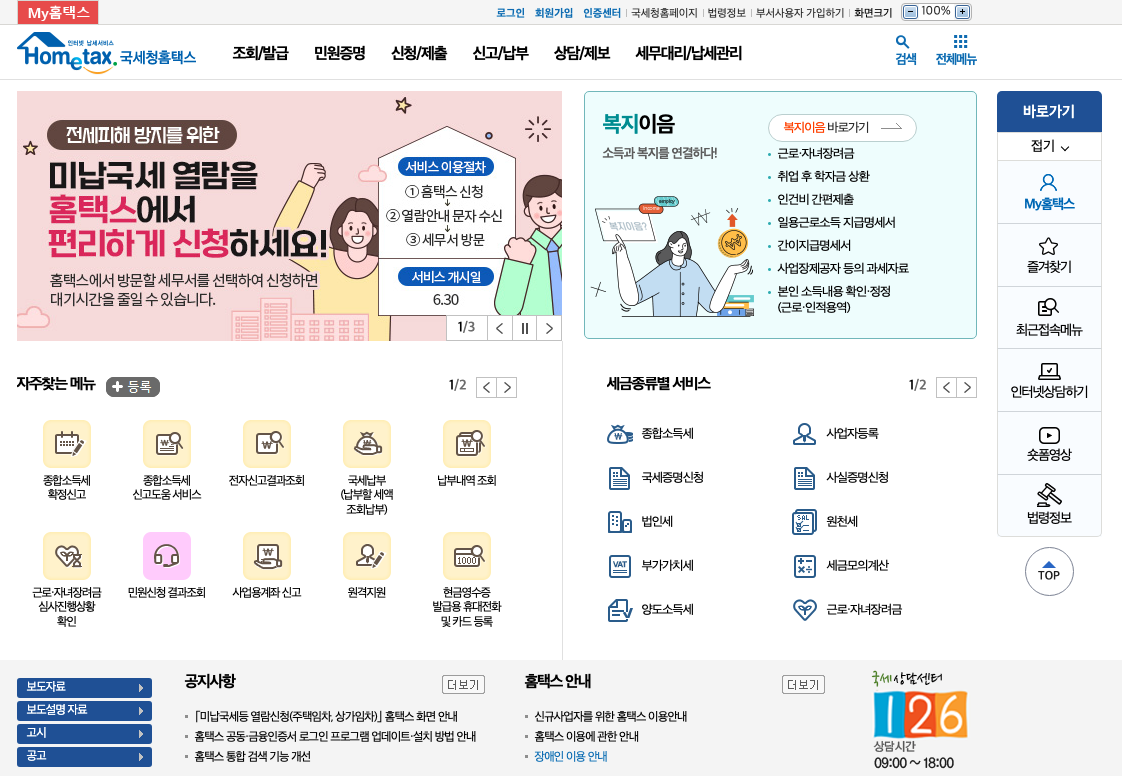This screenshot has width=1122, height=776.
Task: Click the Hometax 국세청홈택스 logo
Action: click(x=106, y=53)
